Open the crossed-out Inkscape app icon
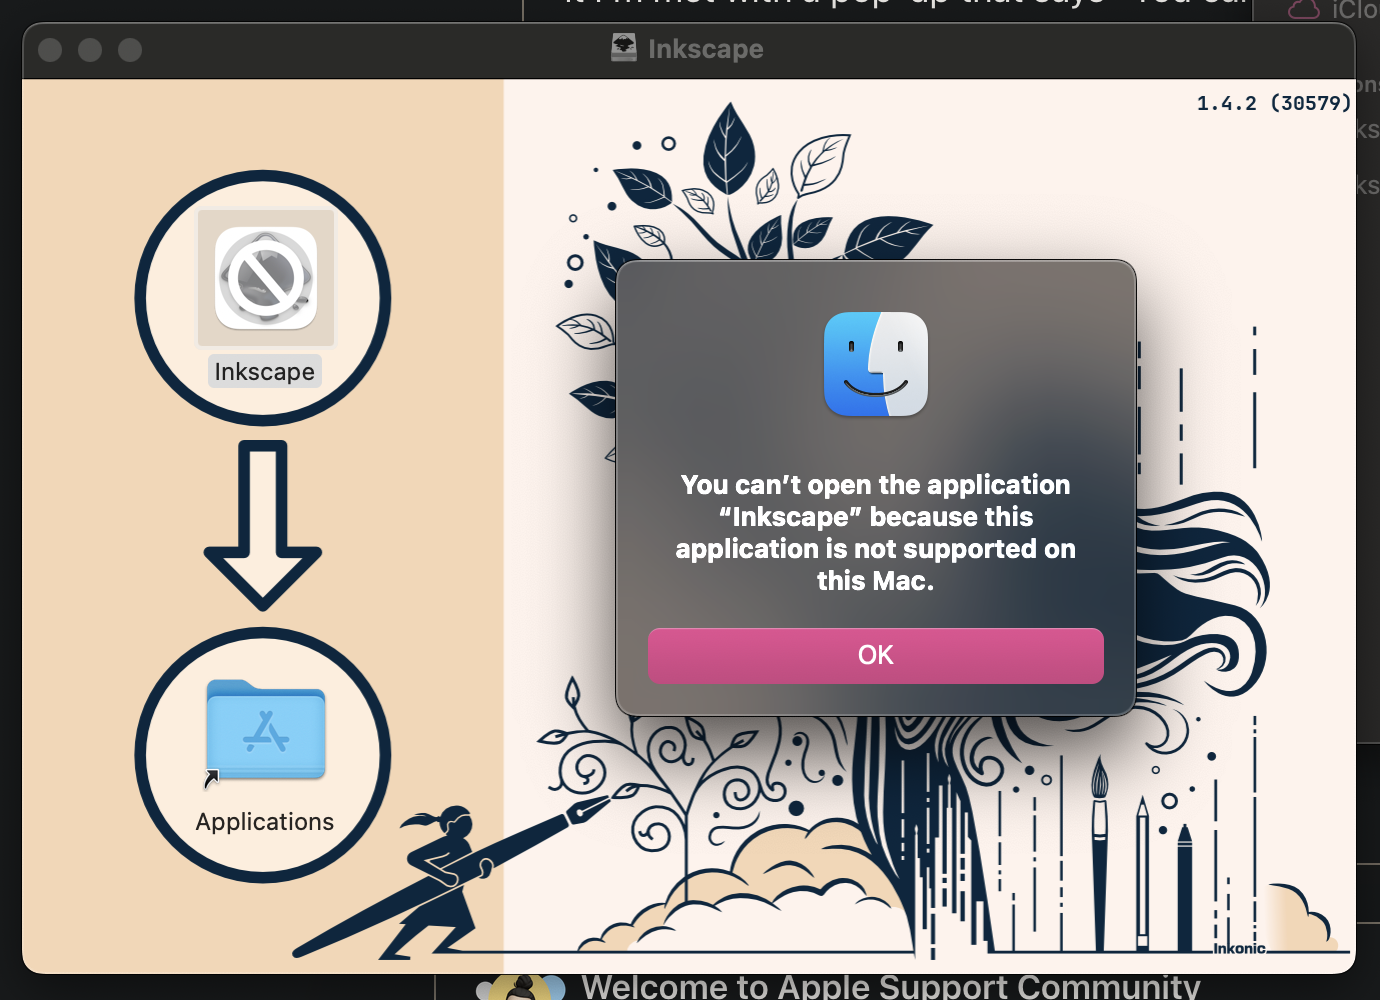This screenshot has width=1380, height=1000. coord(264,278)
